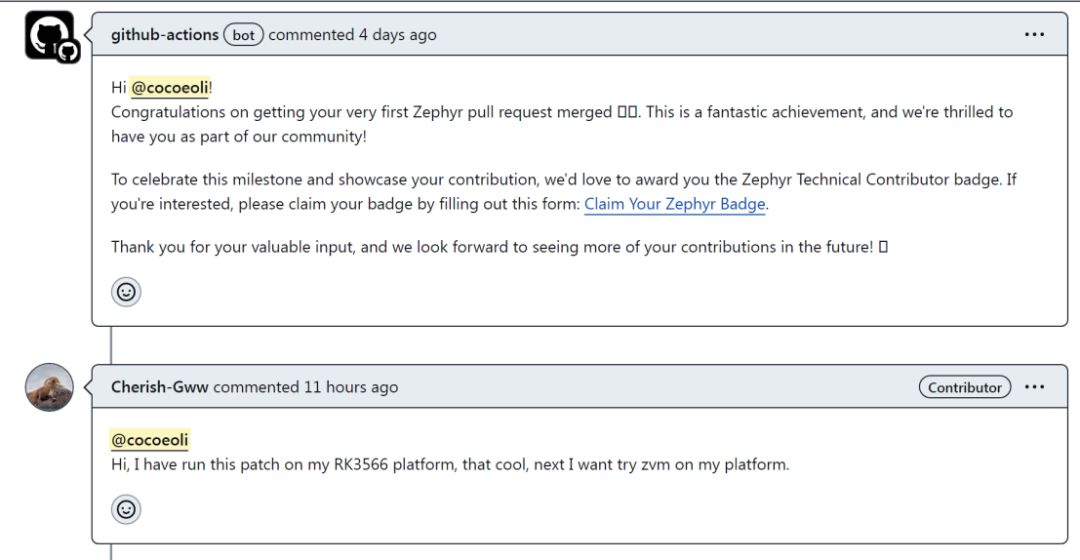Add reaction to Cherish-Gww comment
1080x560 pixels.
tap(126, 510)
